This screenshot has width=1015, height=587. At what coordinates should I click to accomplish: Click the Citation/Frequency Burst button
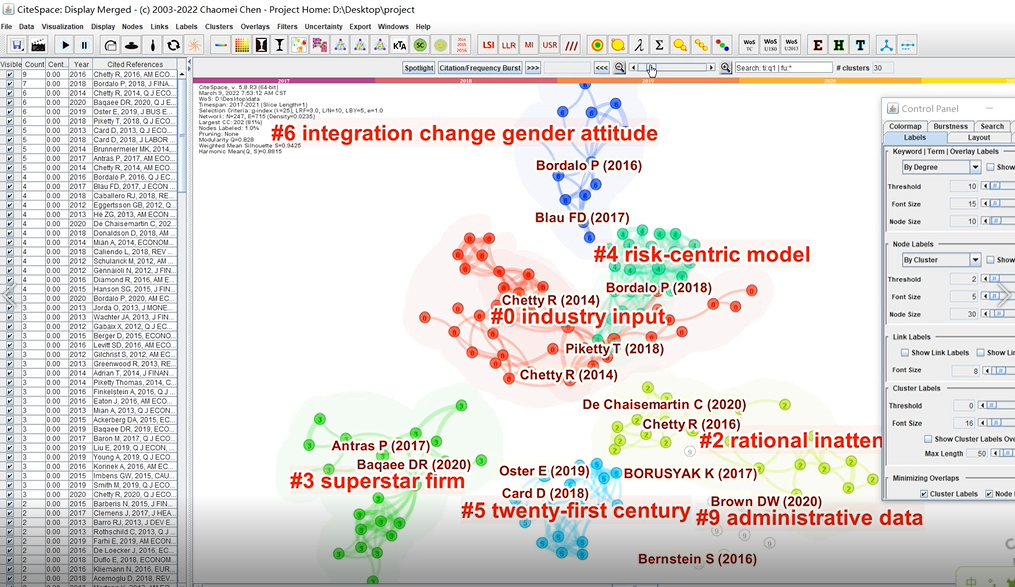pyautogui.click(x=479, y=68)
